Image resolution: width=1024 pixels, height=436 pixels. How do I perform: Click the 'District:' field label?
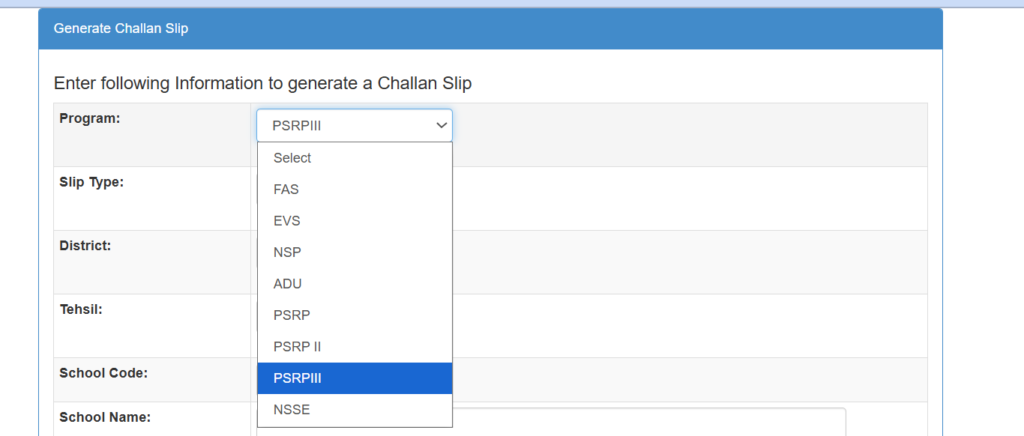point(85,245)
